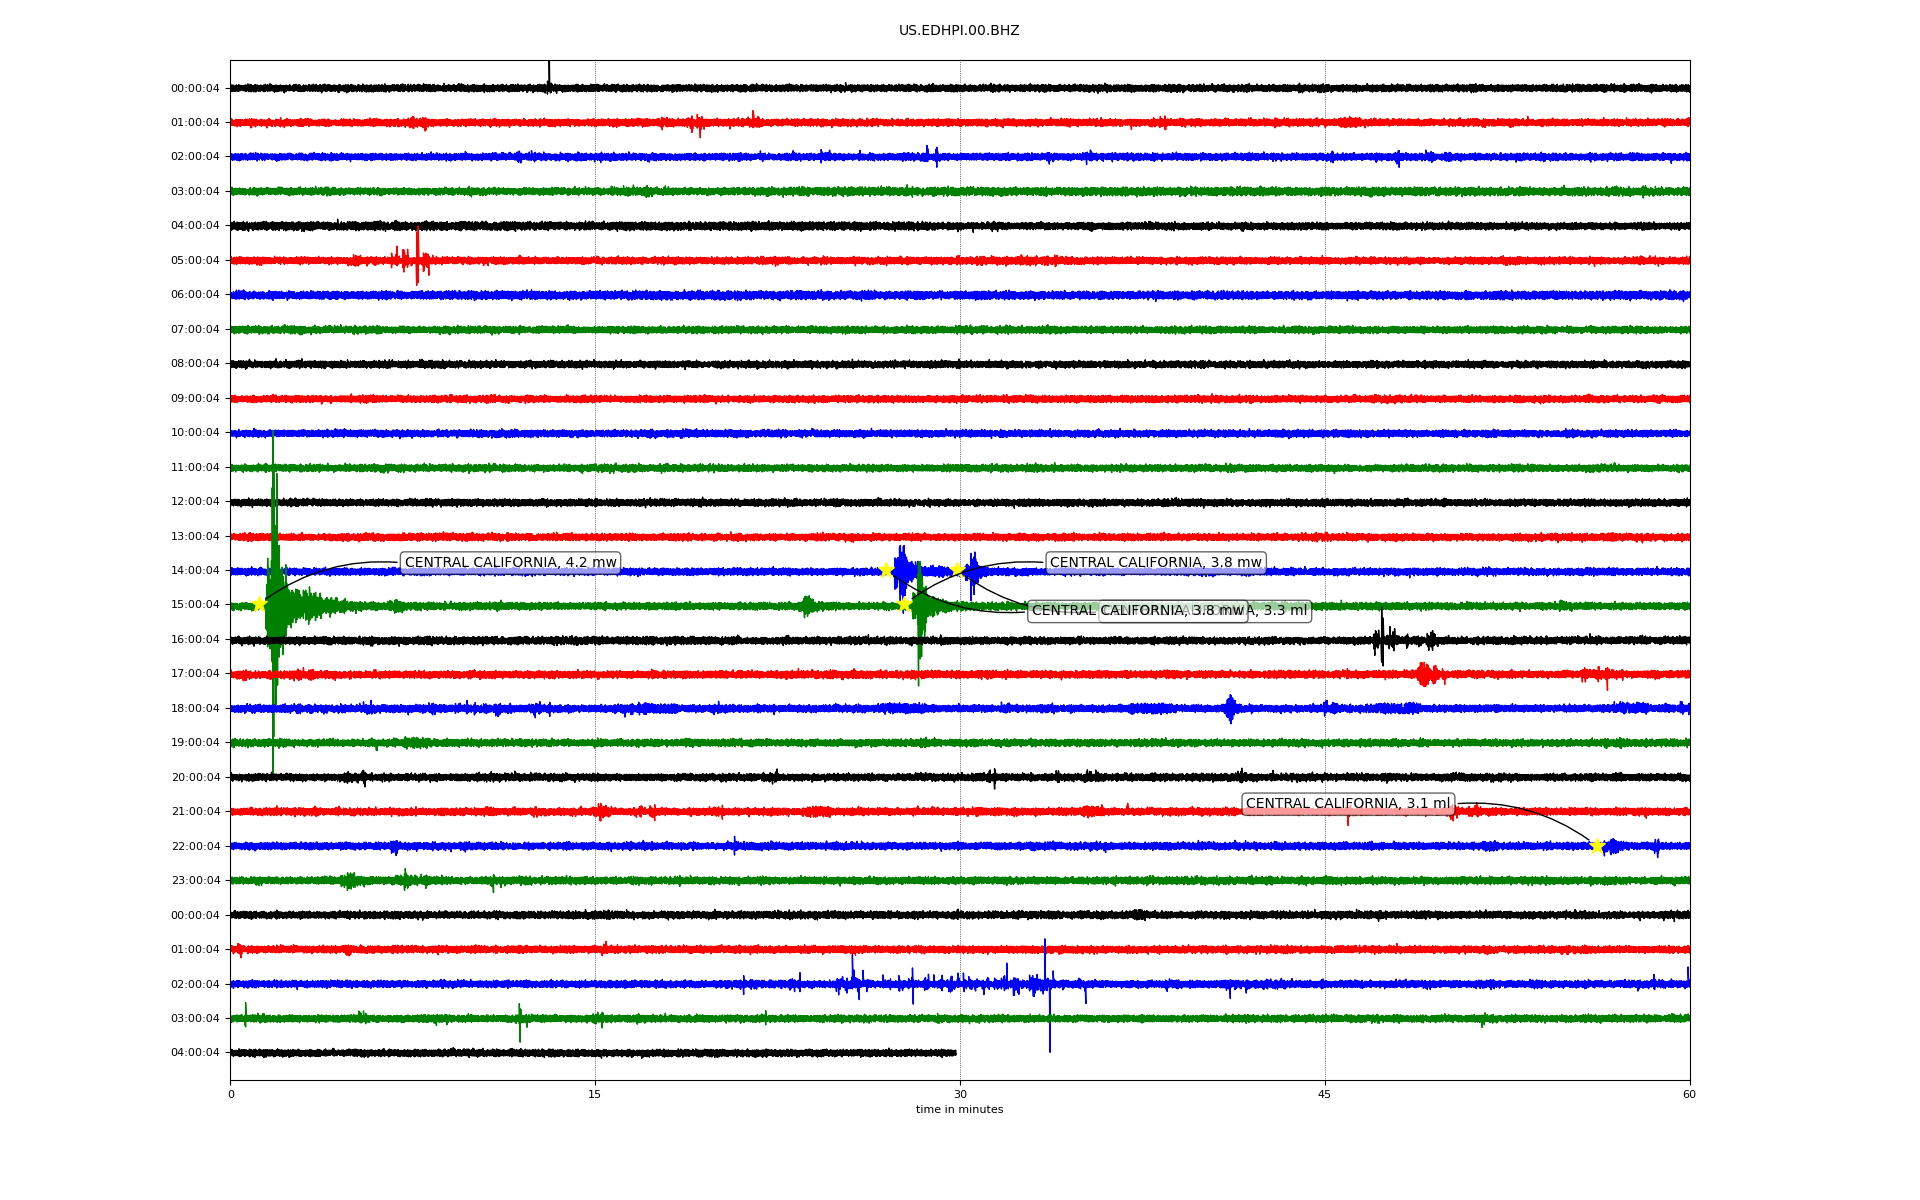Click the leftmost star on the 14:00:04 trace
The height and width of the screenshot is (1200, 1920).
[x=886, y=570]
